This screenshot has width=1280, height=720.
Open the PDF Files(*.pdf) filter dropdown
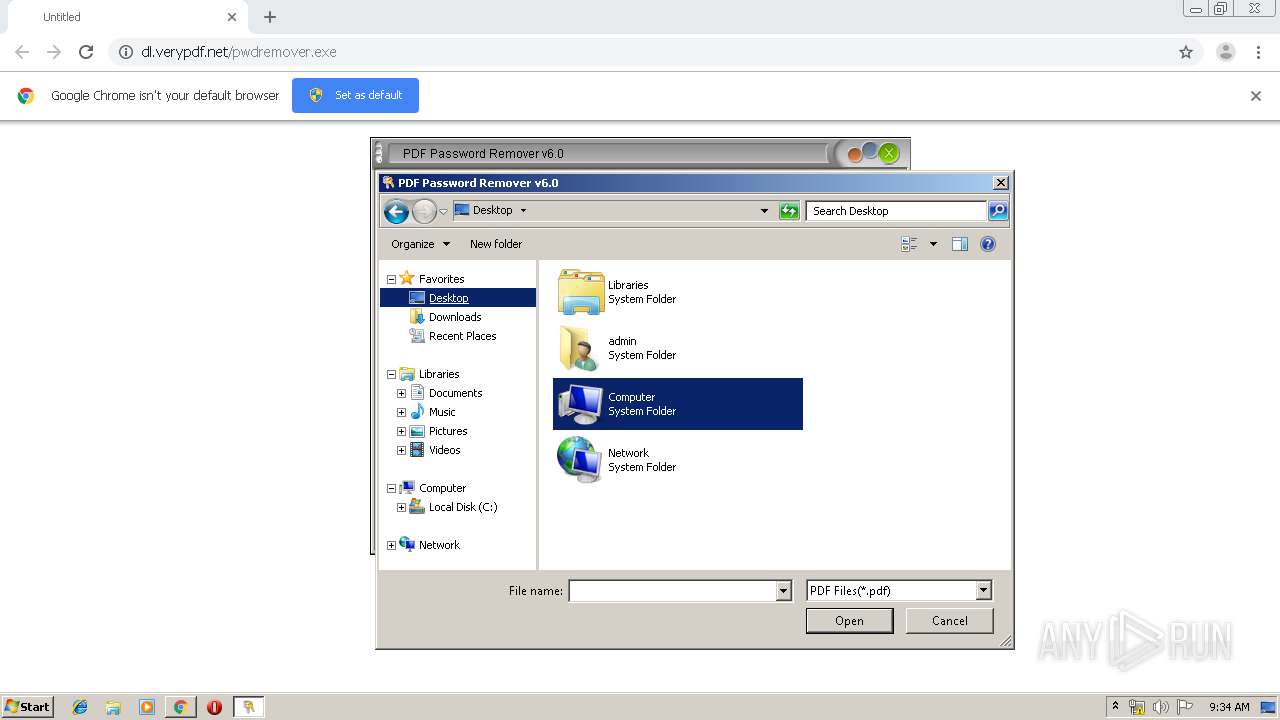(983, 591)
